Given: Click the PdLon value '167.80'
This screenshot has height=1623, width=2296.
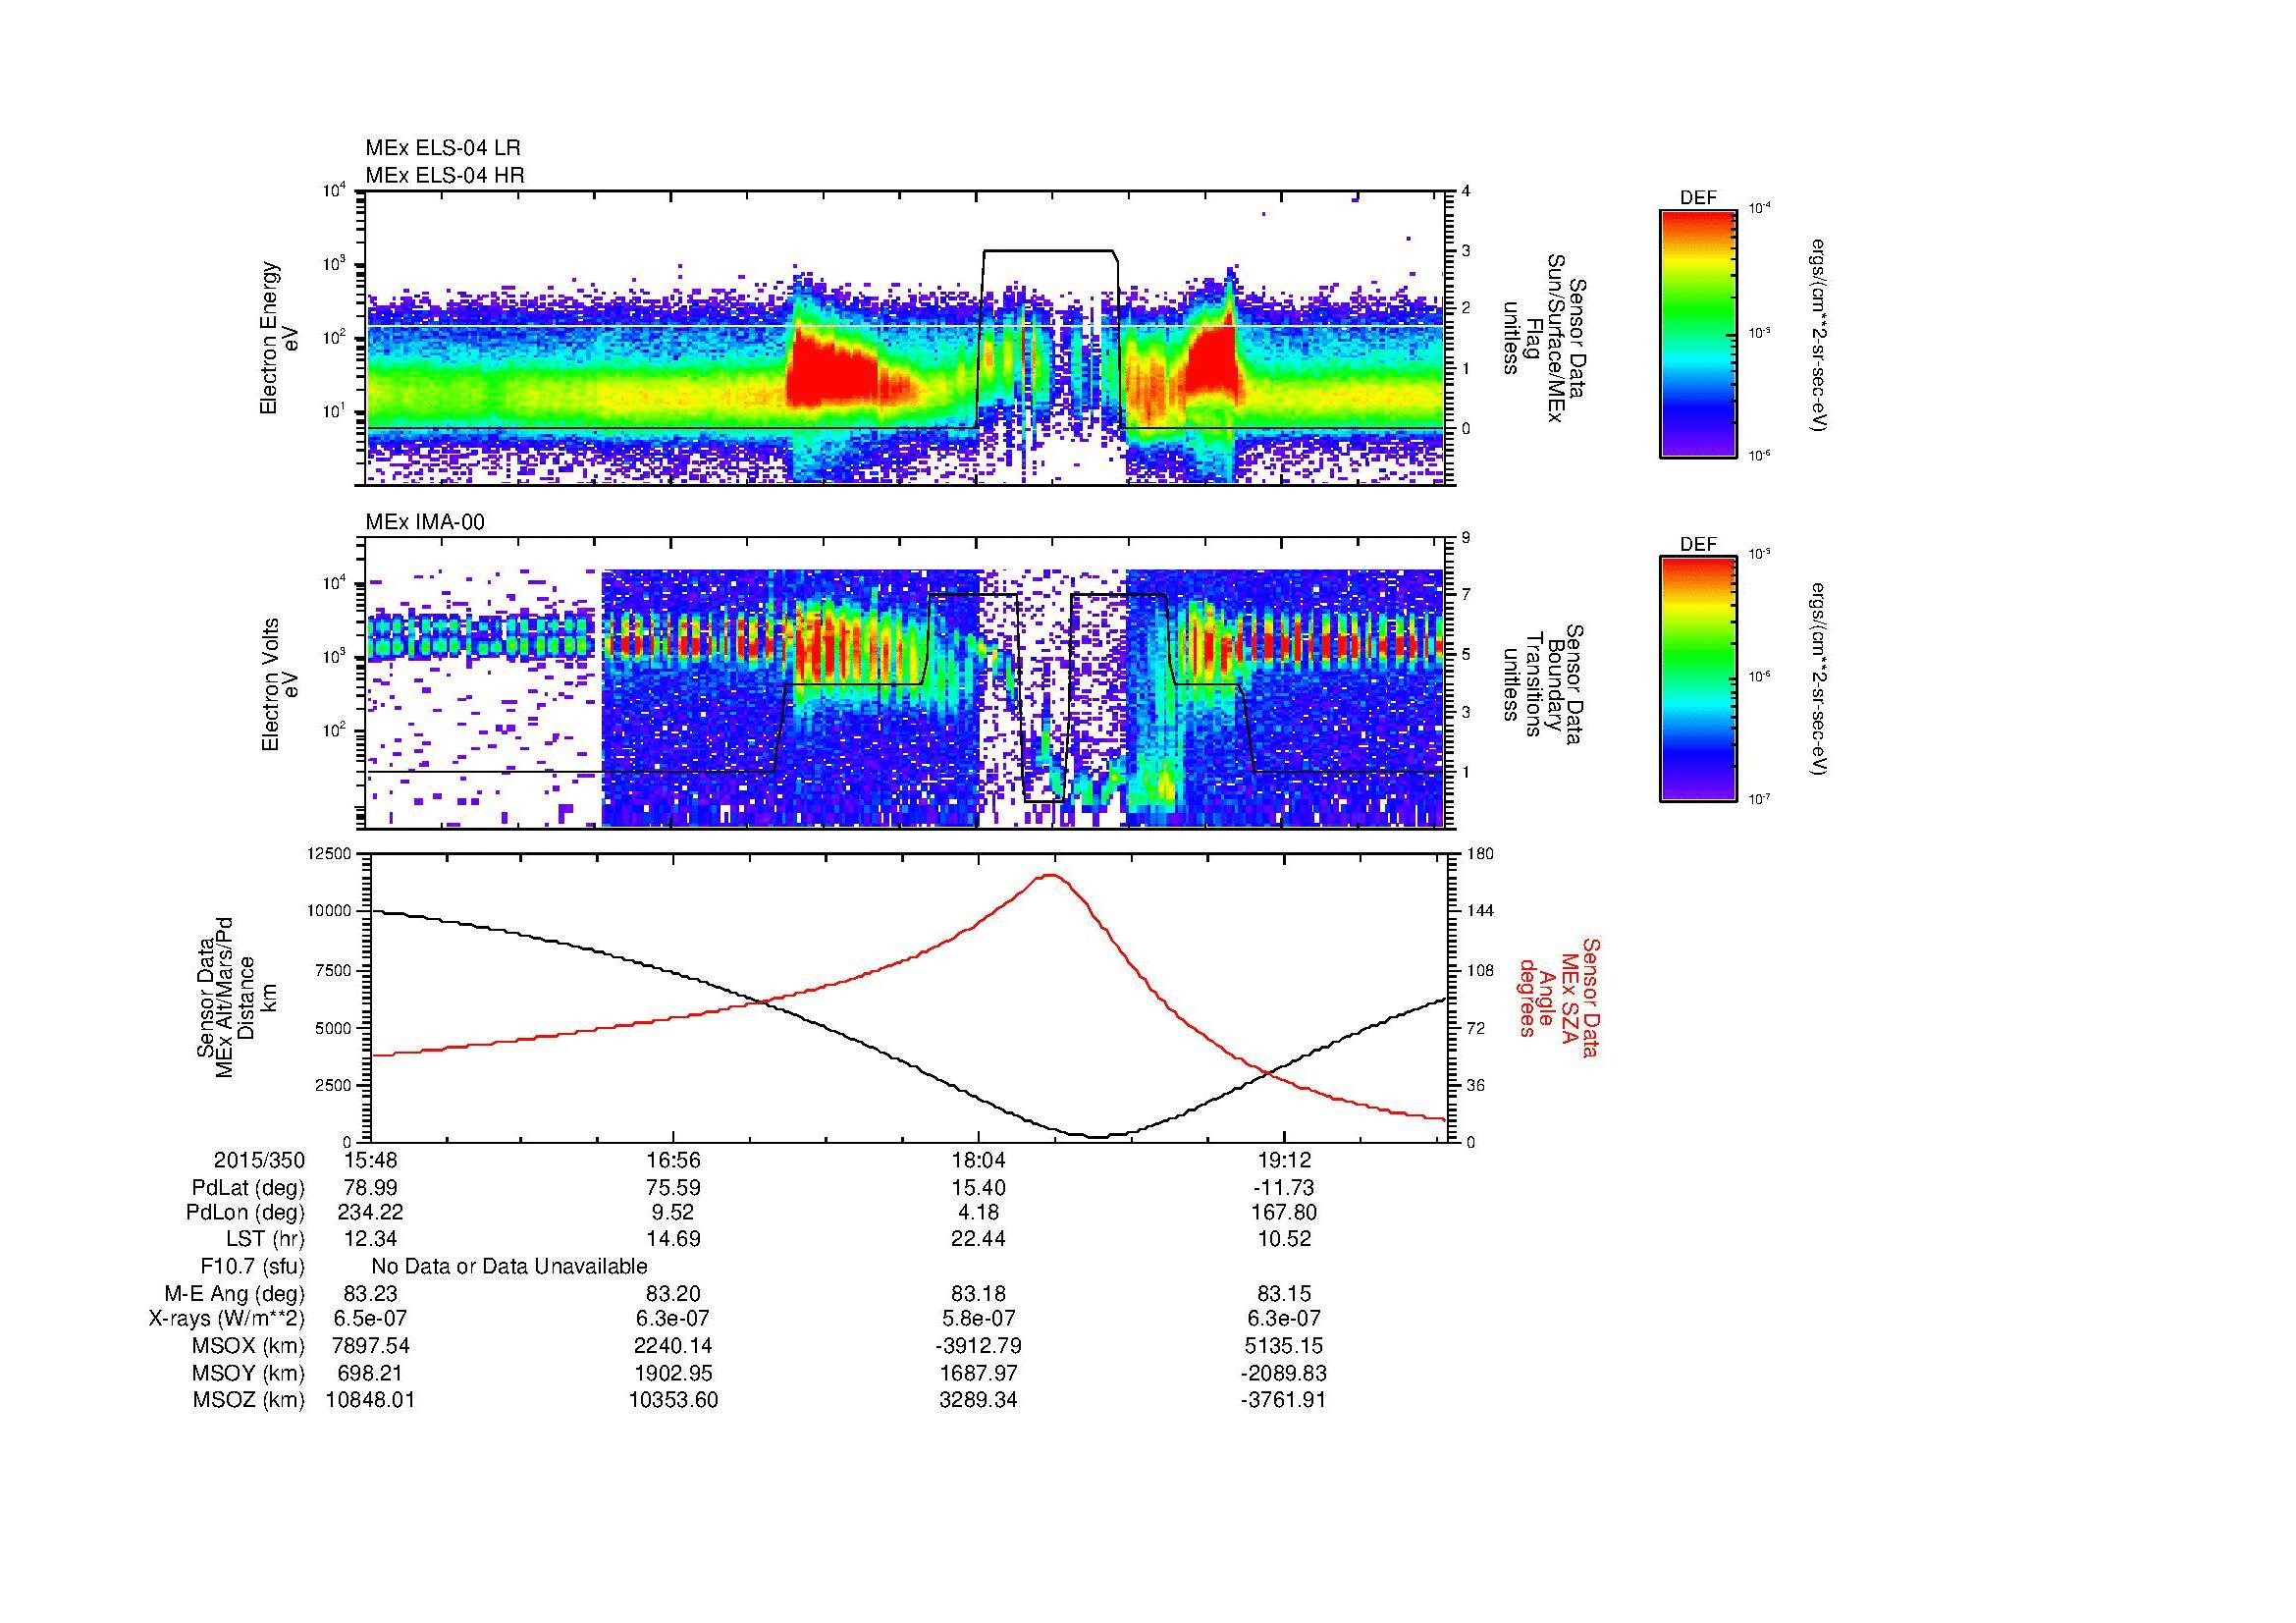Looking at the screenshot, I should 1282,1213.
